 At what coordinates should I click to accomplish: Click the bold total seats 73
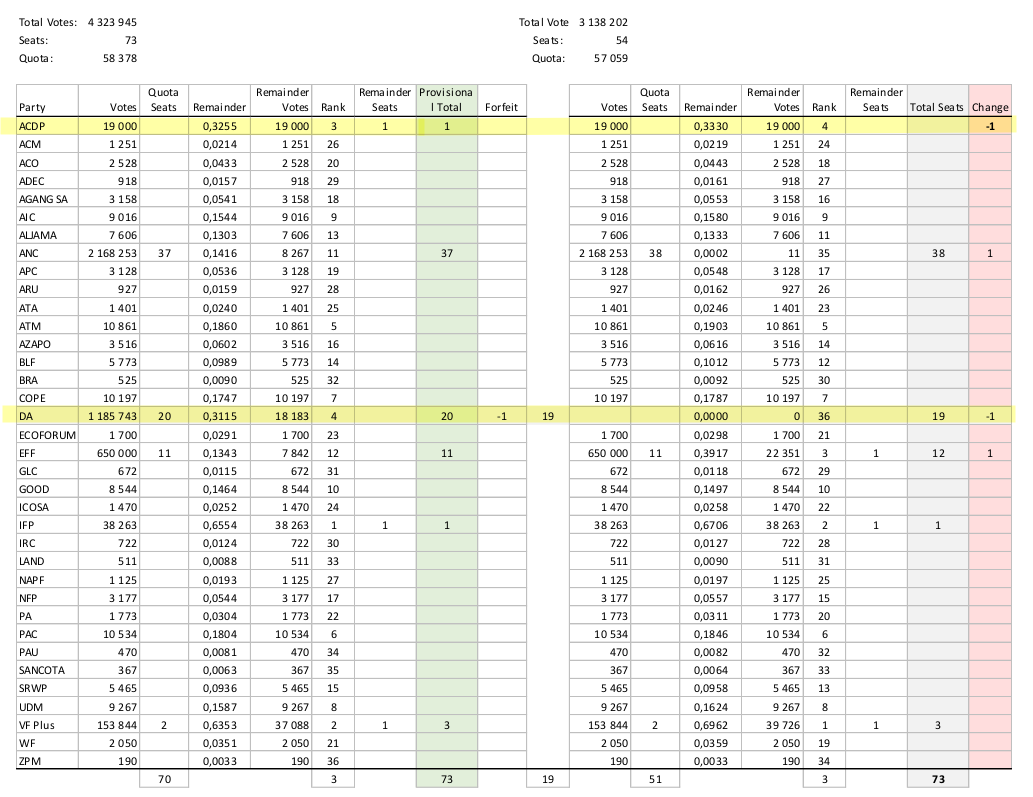click(x=938, y=779)
